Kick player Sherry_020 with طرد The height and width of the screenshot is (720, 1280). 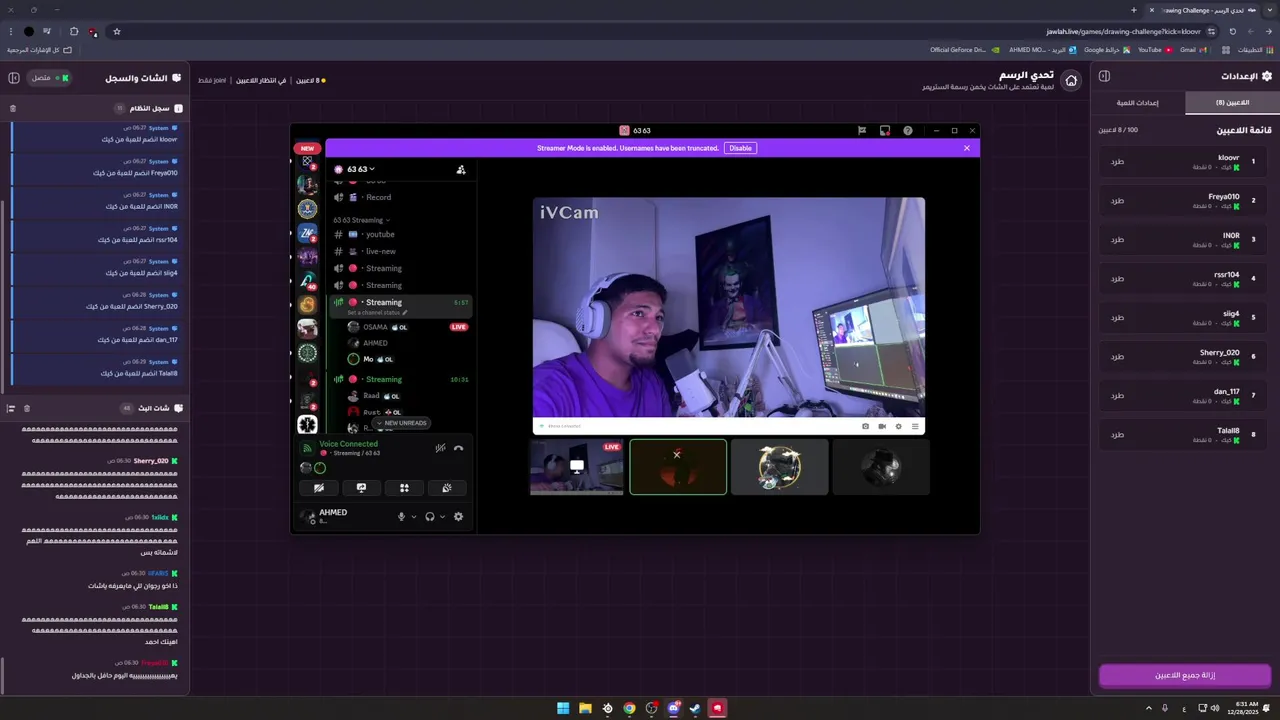[1117, 357]
